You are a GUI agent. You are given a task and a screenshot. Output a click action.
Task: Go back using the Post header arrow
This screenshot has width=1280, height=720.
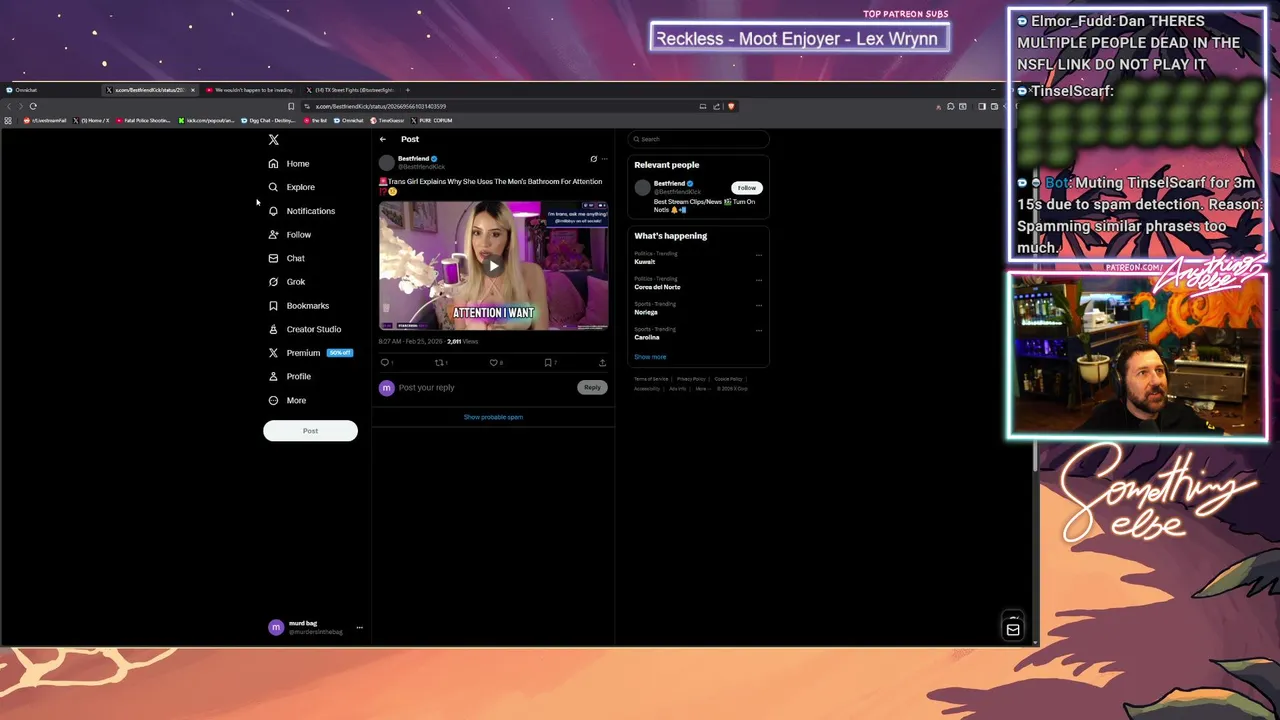pyautogui.click(x=383, y=139)
